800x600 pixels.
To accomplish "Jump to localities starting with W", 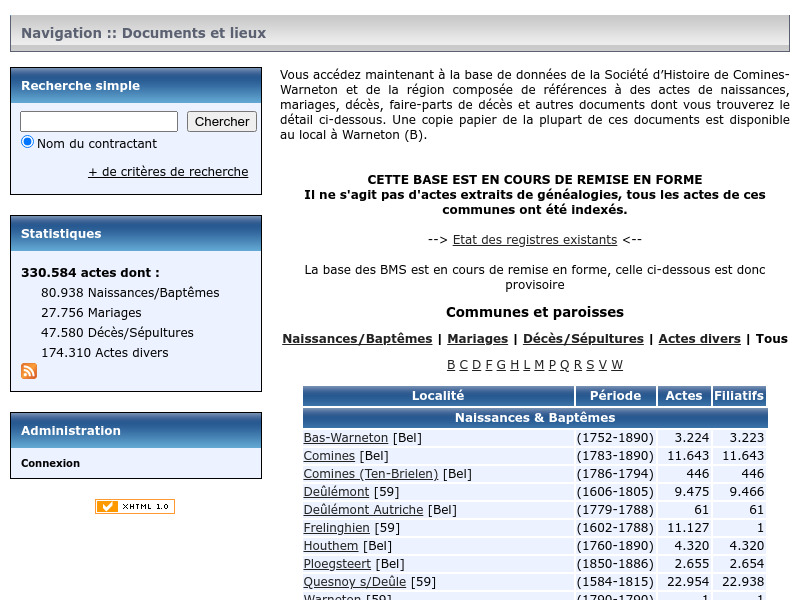I will [x=617, y=364].
